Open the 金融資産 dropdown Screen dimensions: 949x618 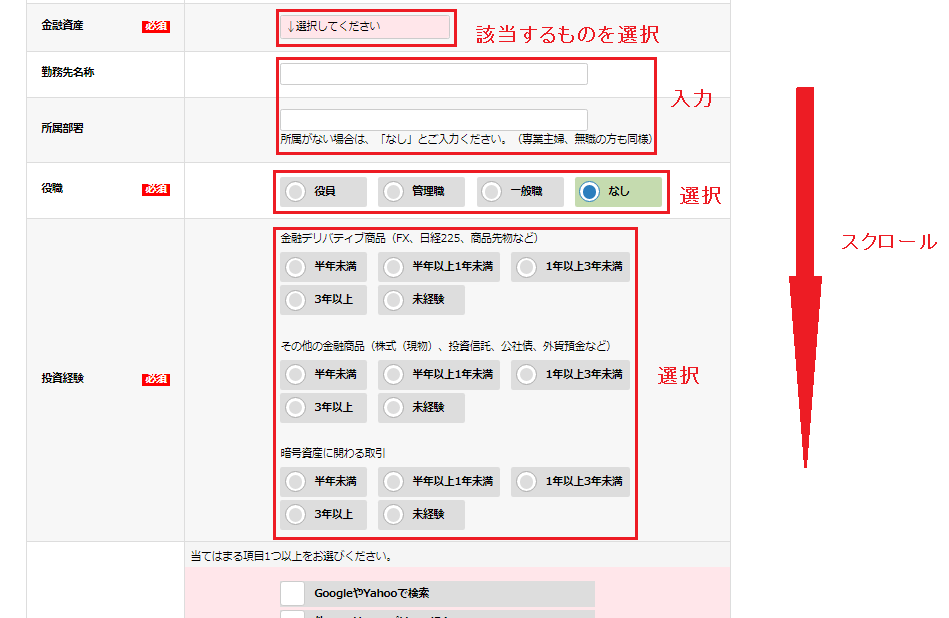[365, 27]
